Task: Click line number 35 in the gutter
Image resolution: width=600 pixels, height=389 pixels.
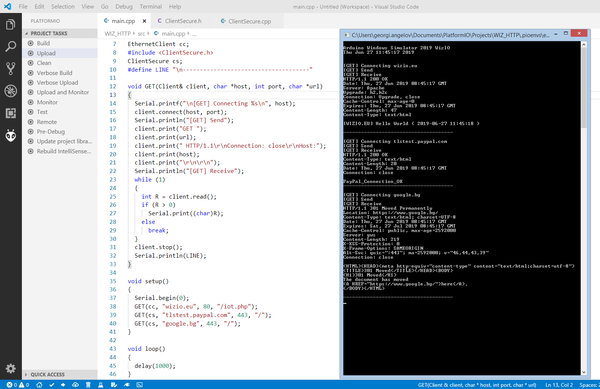Action: (x=112, y=281)
